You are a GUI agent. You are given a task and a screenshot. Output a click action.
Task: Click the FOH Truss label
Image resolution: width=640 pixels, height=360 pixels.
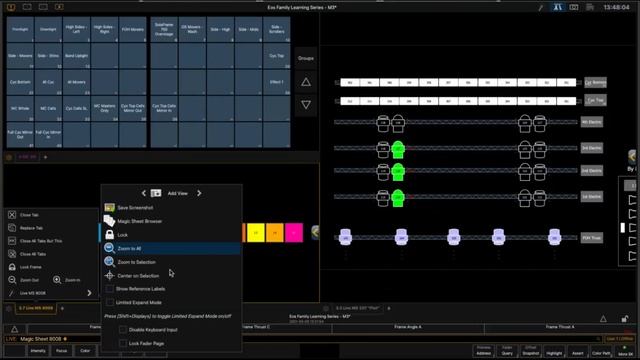(x=591, y=238)
